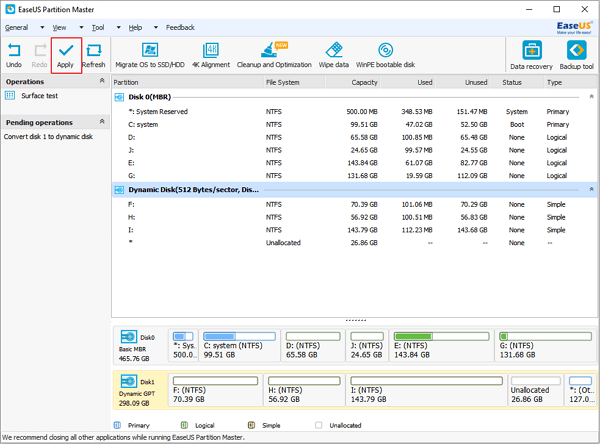This screenshot has height=444, width=600.
Task: Select C: system (NTFS) block in the disk map
Action: click(240, 345)
